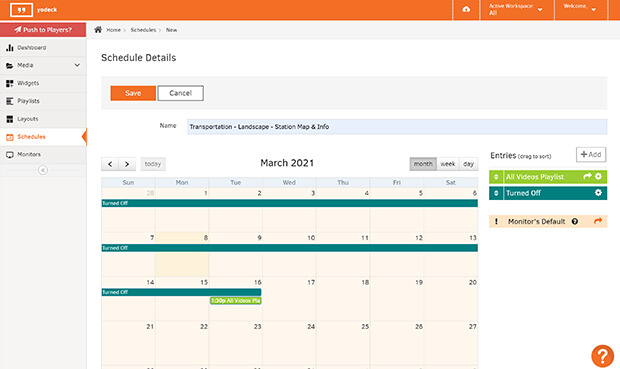Click Push to Players button

(43, 30)
